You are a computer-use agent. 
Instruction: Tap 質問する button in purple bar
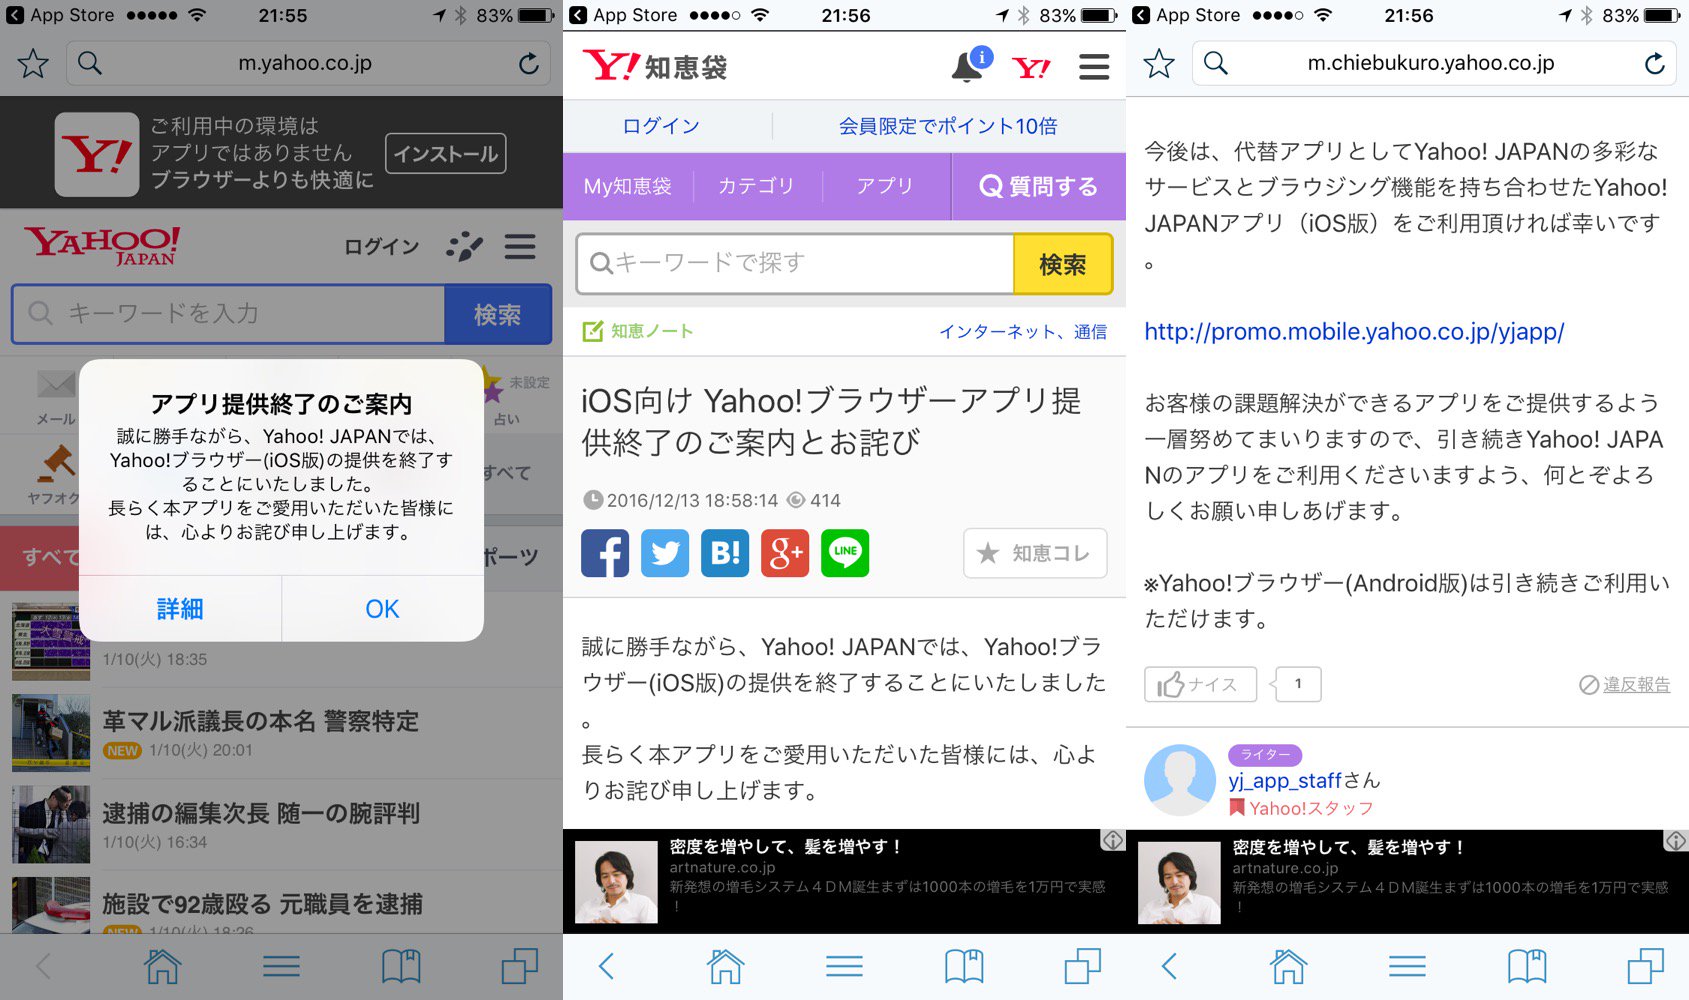[1039, 186]
